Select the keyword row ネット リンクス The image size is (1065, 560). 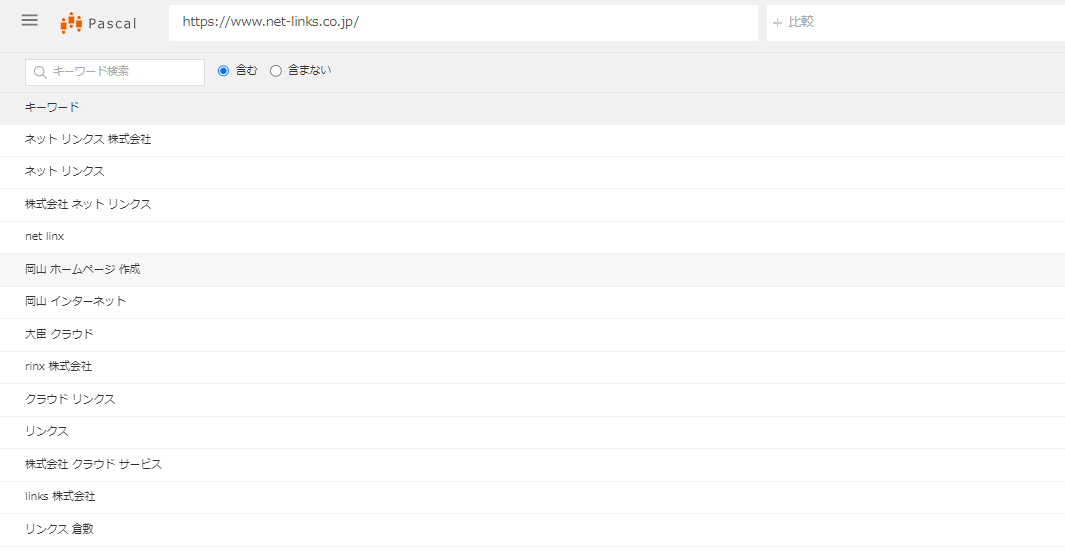[532, 173]
